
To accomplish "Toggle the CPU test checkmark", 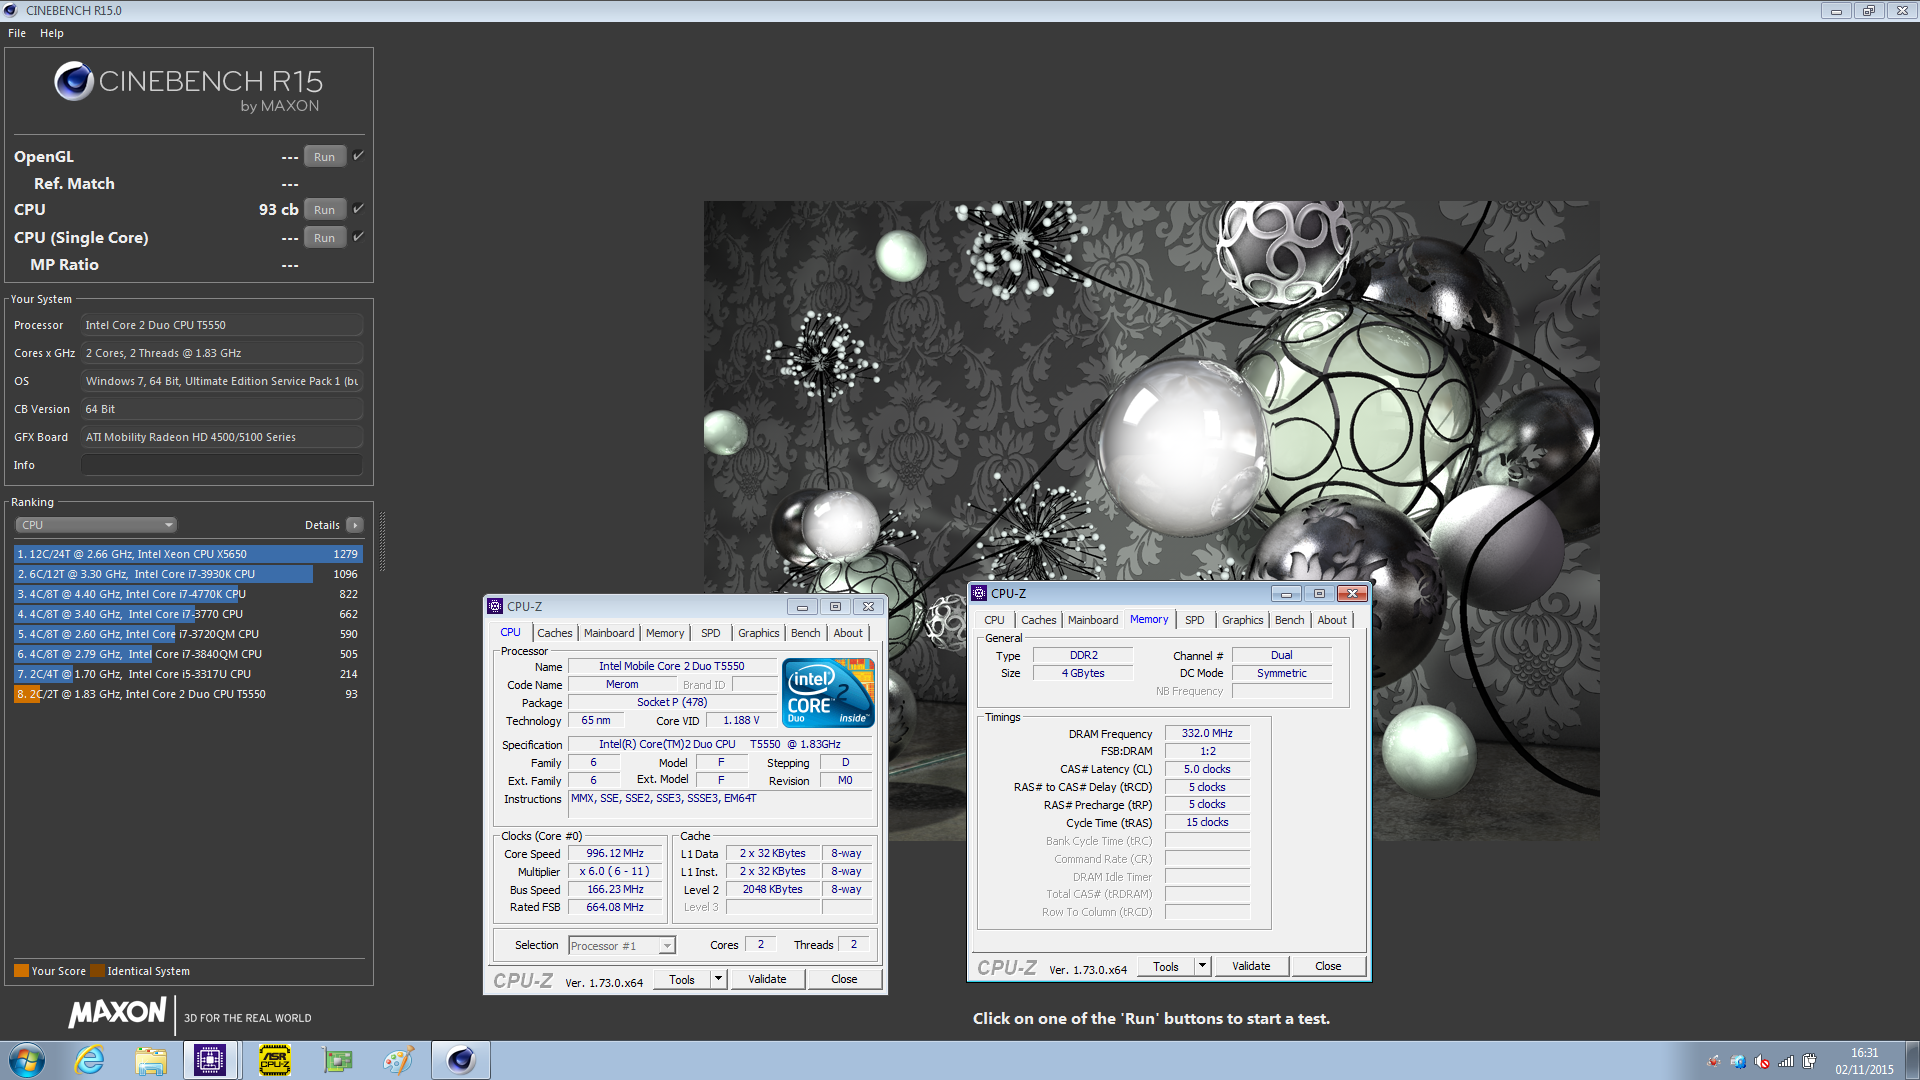I will point(359,208).
